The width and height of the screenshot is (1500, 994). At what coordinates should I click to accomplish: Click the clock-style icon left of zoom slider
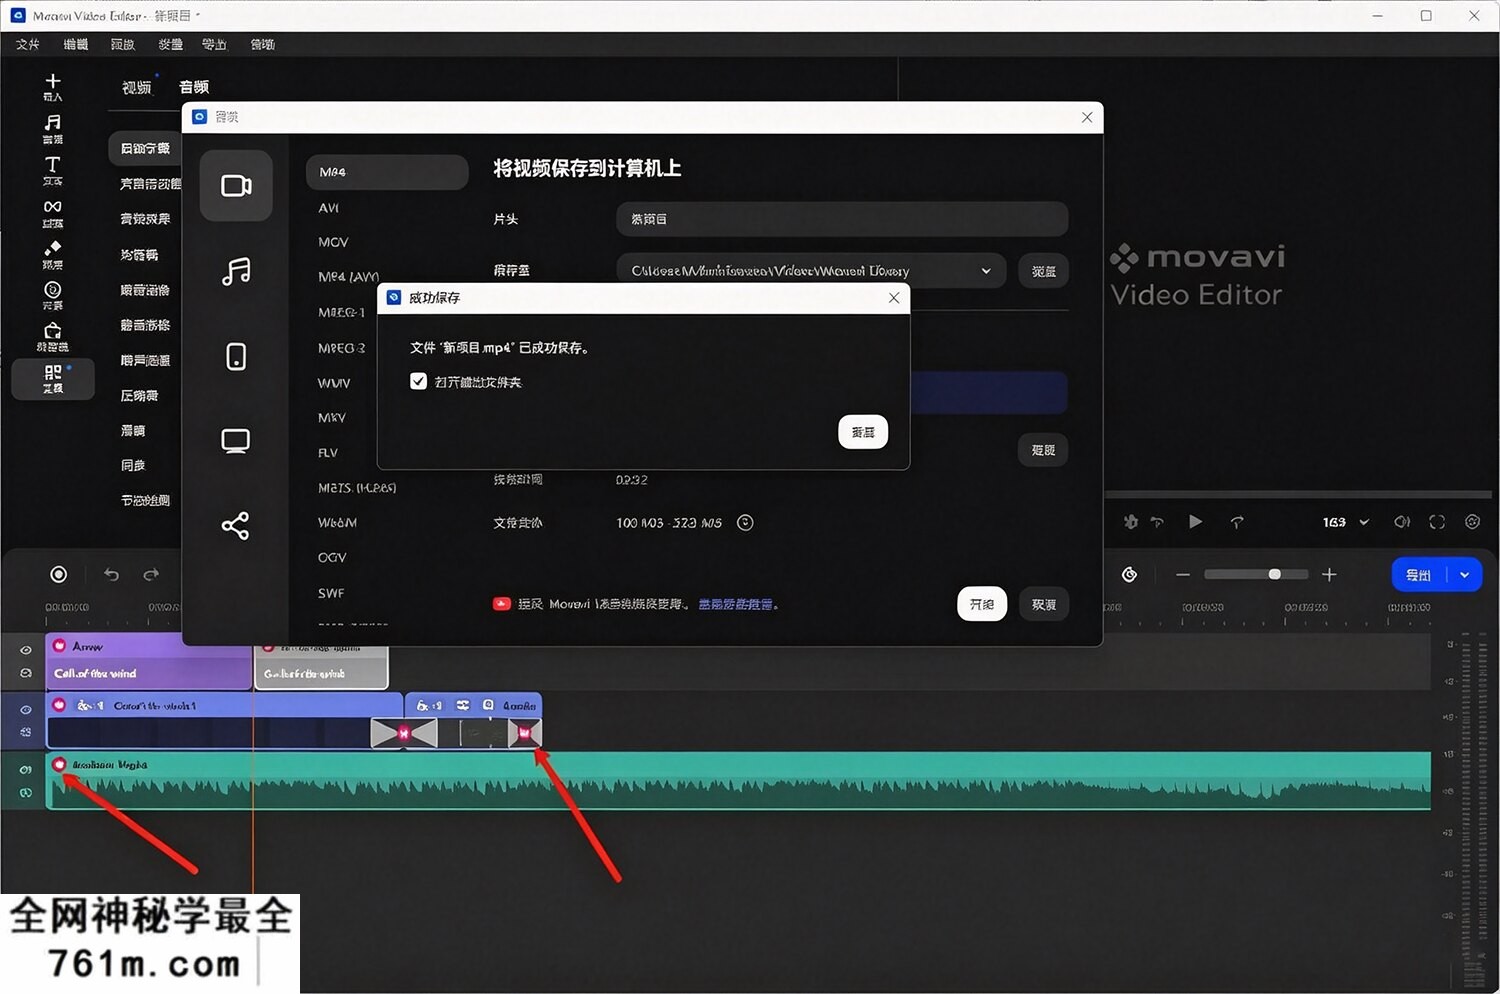tap(1129, 574)
